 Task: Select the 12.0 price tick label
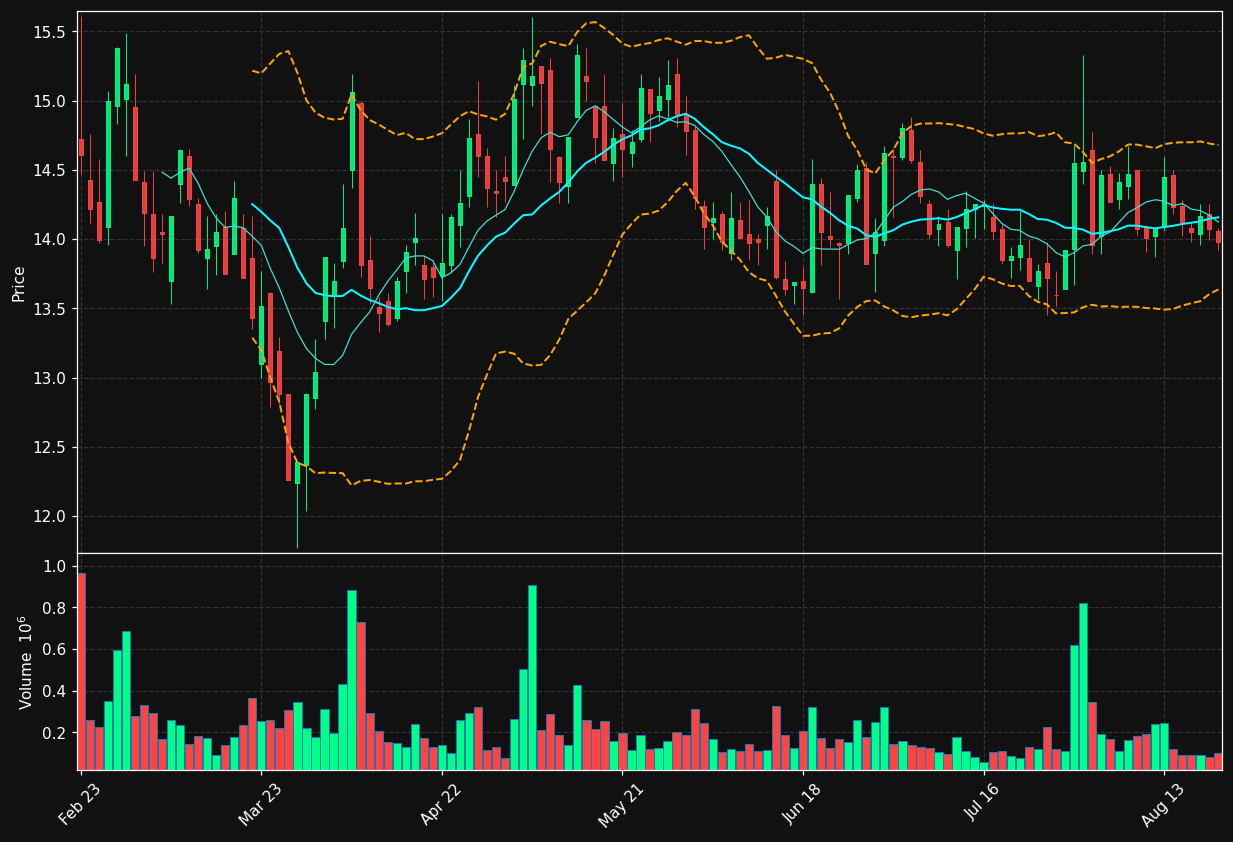49,516
